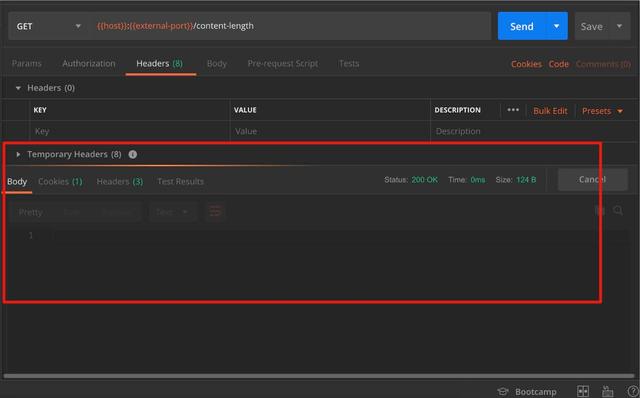640x398 pixels.
Task: Open the Test Results tab
Action: [x=180, y=182]
